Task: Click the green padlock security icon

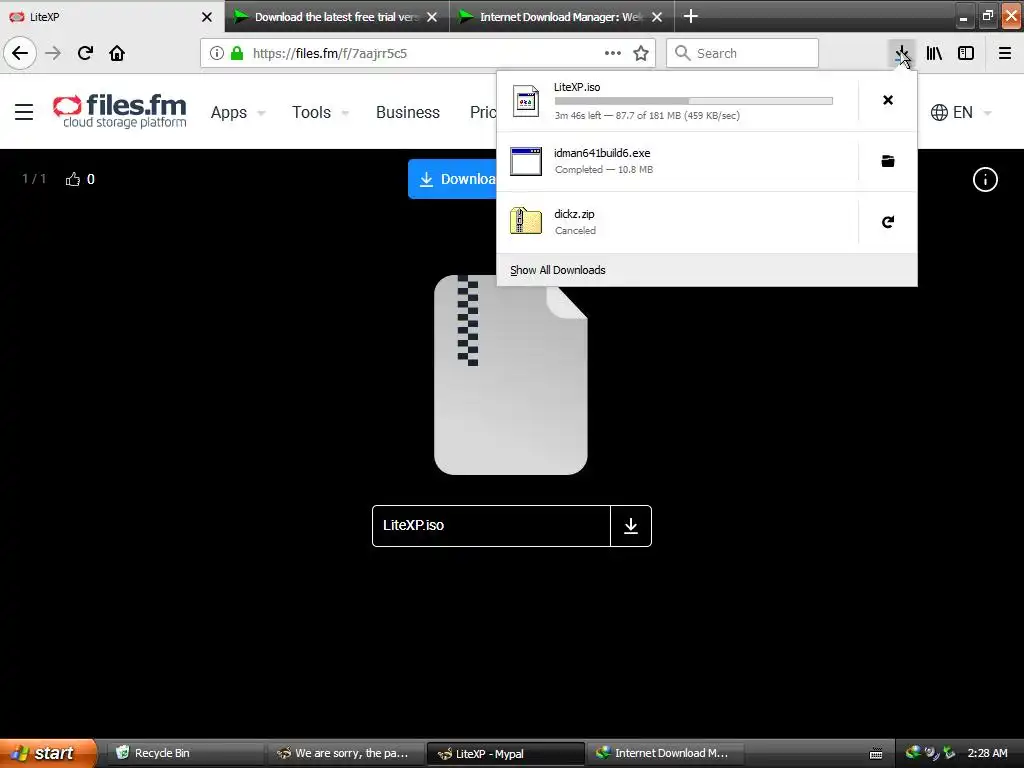Action: pos(237,54)
